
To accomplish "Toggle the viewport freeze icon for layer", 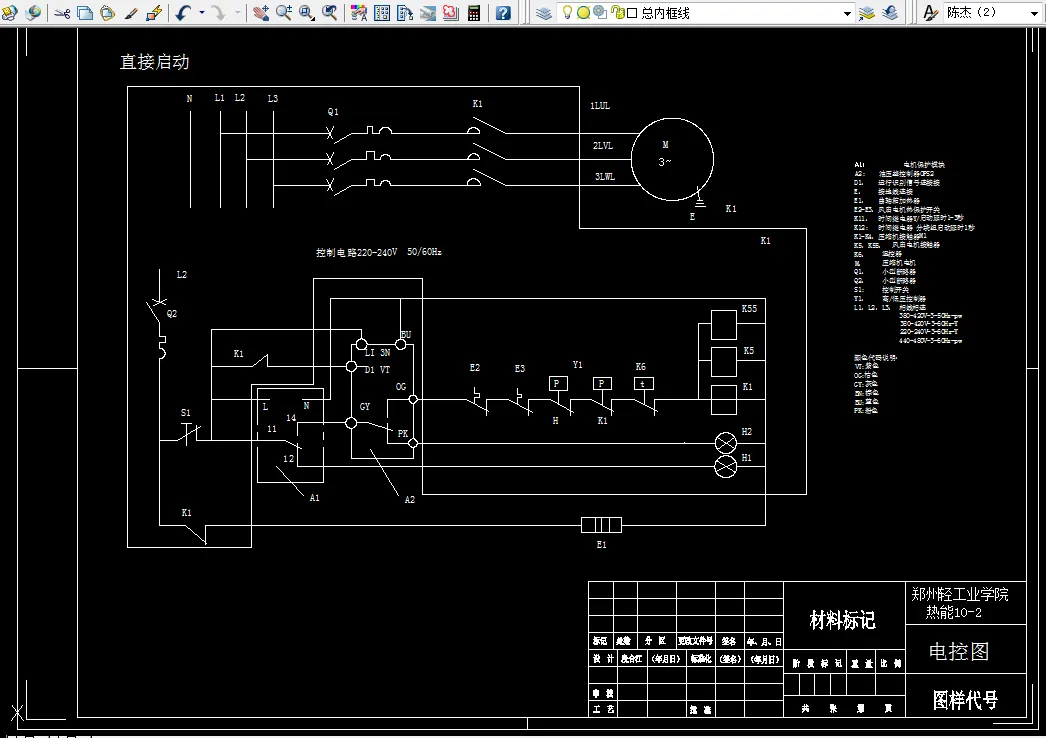I will coord(600,12).
